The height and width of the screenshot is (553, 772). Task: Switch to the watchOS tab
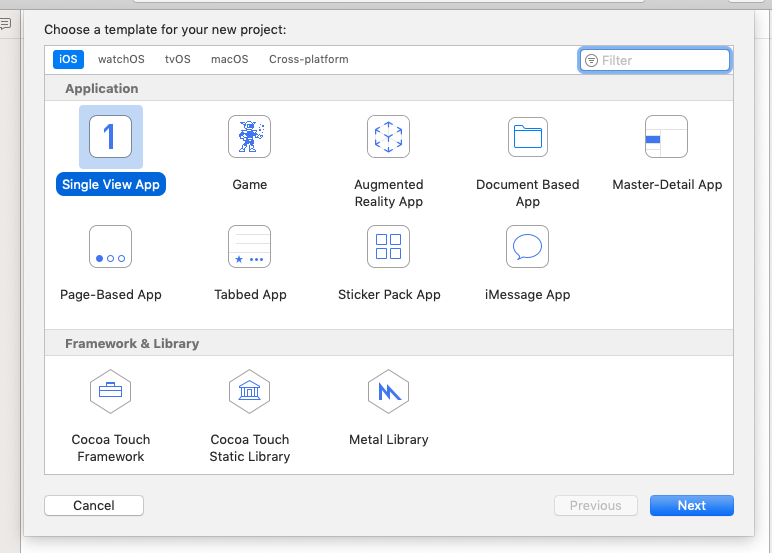[121, 59]
